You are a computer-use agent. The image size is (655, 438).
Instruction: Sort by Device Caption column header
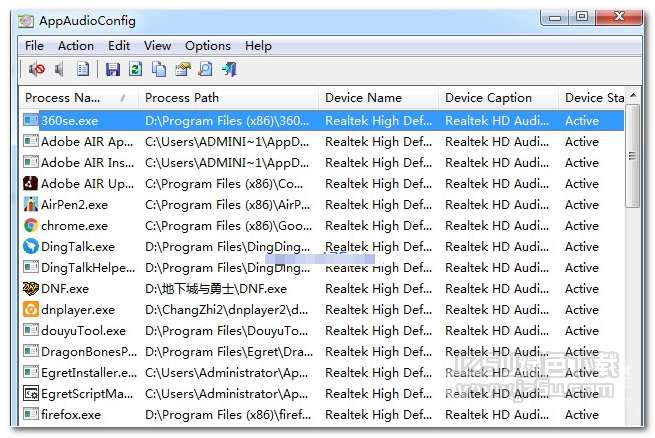pos(498,98)
